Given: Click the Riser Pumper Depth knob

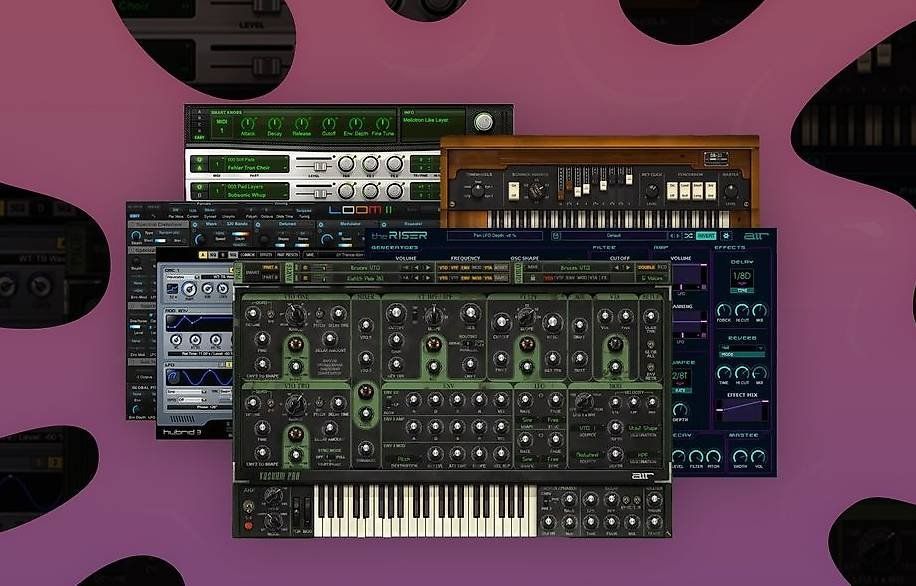Looking at the screenshot, I should 681,409.
